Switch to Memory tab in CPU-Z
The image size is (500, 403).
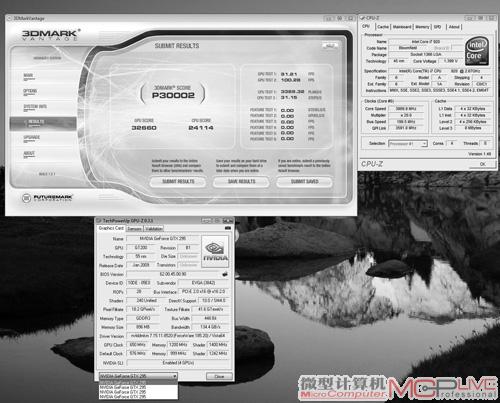click(x=422, y=27)
